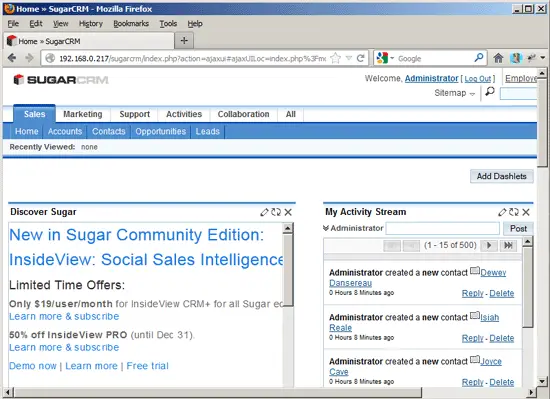Edit the Discover Sugar dashlet with pencil icon
Image resolution: width=550 pixels, height=399 pixels.
[x=264, y=212]
